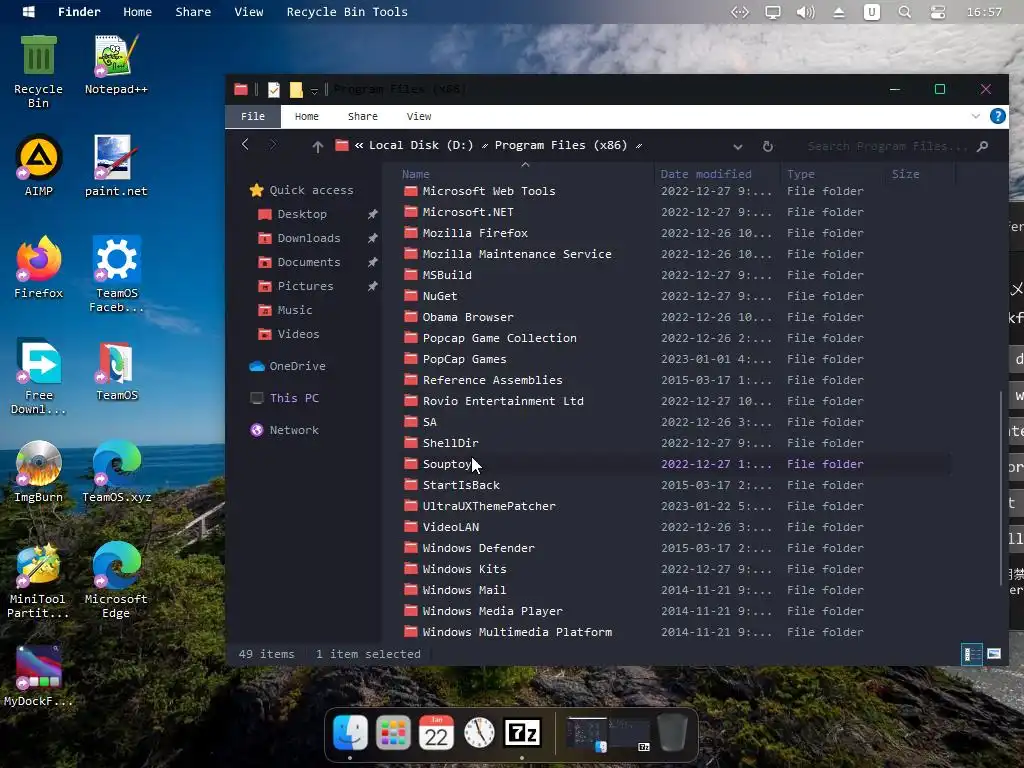Open Quick Access Toolbar customize dropdown
Screen dimensions: 1024x768
tap(314, 90)
